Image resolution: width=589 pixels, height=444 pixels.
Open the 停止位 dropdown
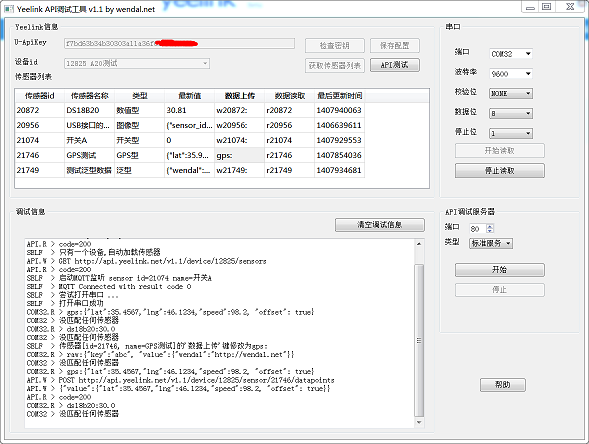tap(510, 133)
